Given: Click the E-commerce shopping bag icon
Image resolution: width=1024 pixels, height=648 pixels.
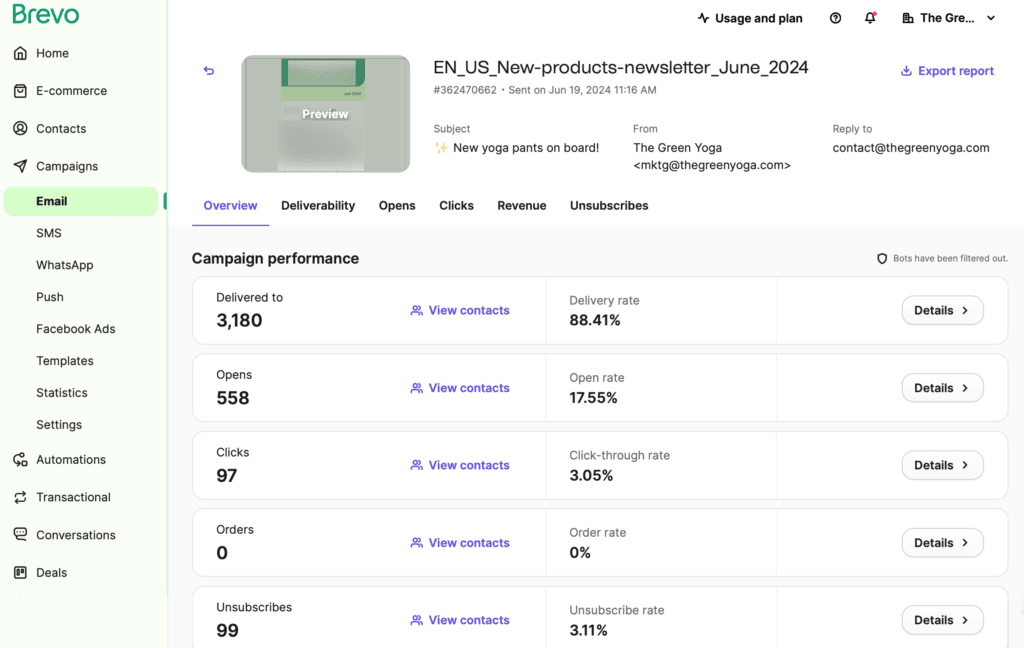Looking at the screenshot, I should 20,91.
